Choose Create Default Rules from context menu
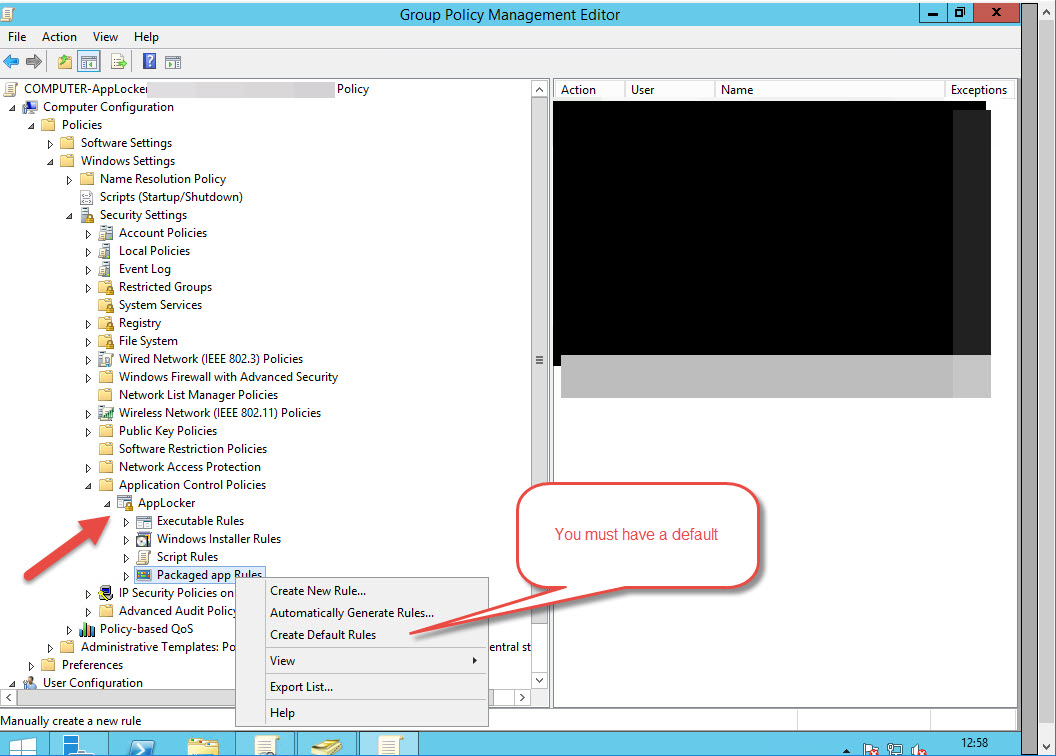Screen dimensions: 1056x756 tap(323, 635)
